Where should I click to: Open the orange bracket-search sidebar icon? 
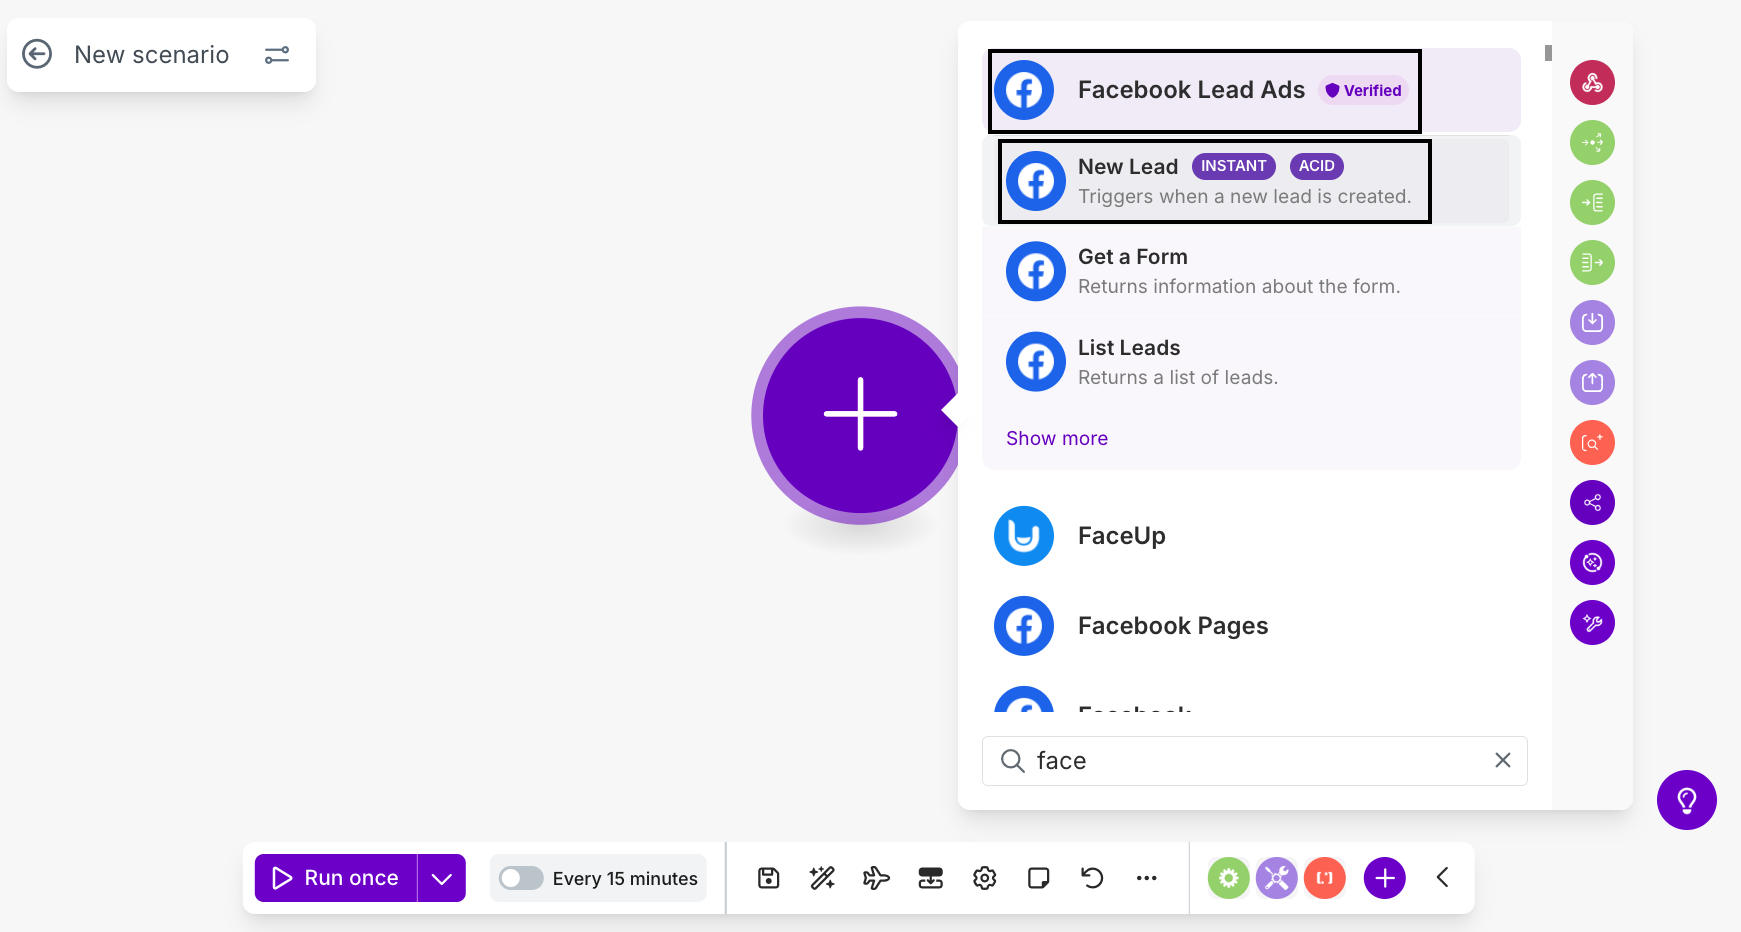point(1592,442)
